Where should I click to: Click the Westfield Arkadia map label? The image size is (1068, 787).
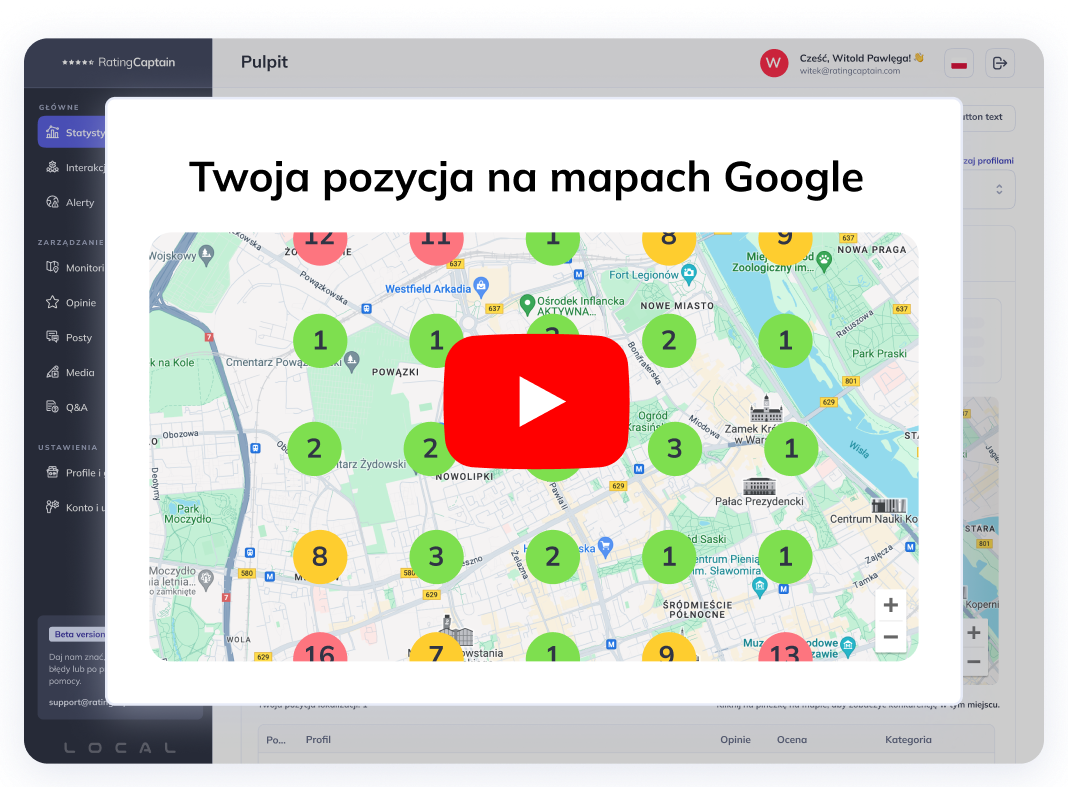(x=428, y=289)
